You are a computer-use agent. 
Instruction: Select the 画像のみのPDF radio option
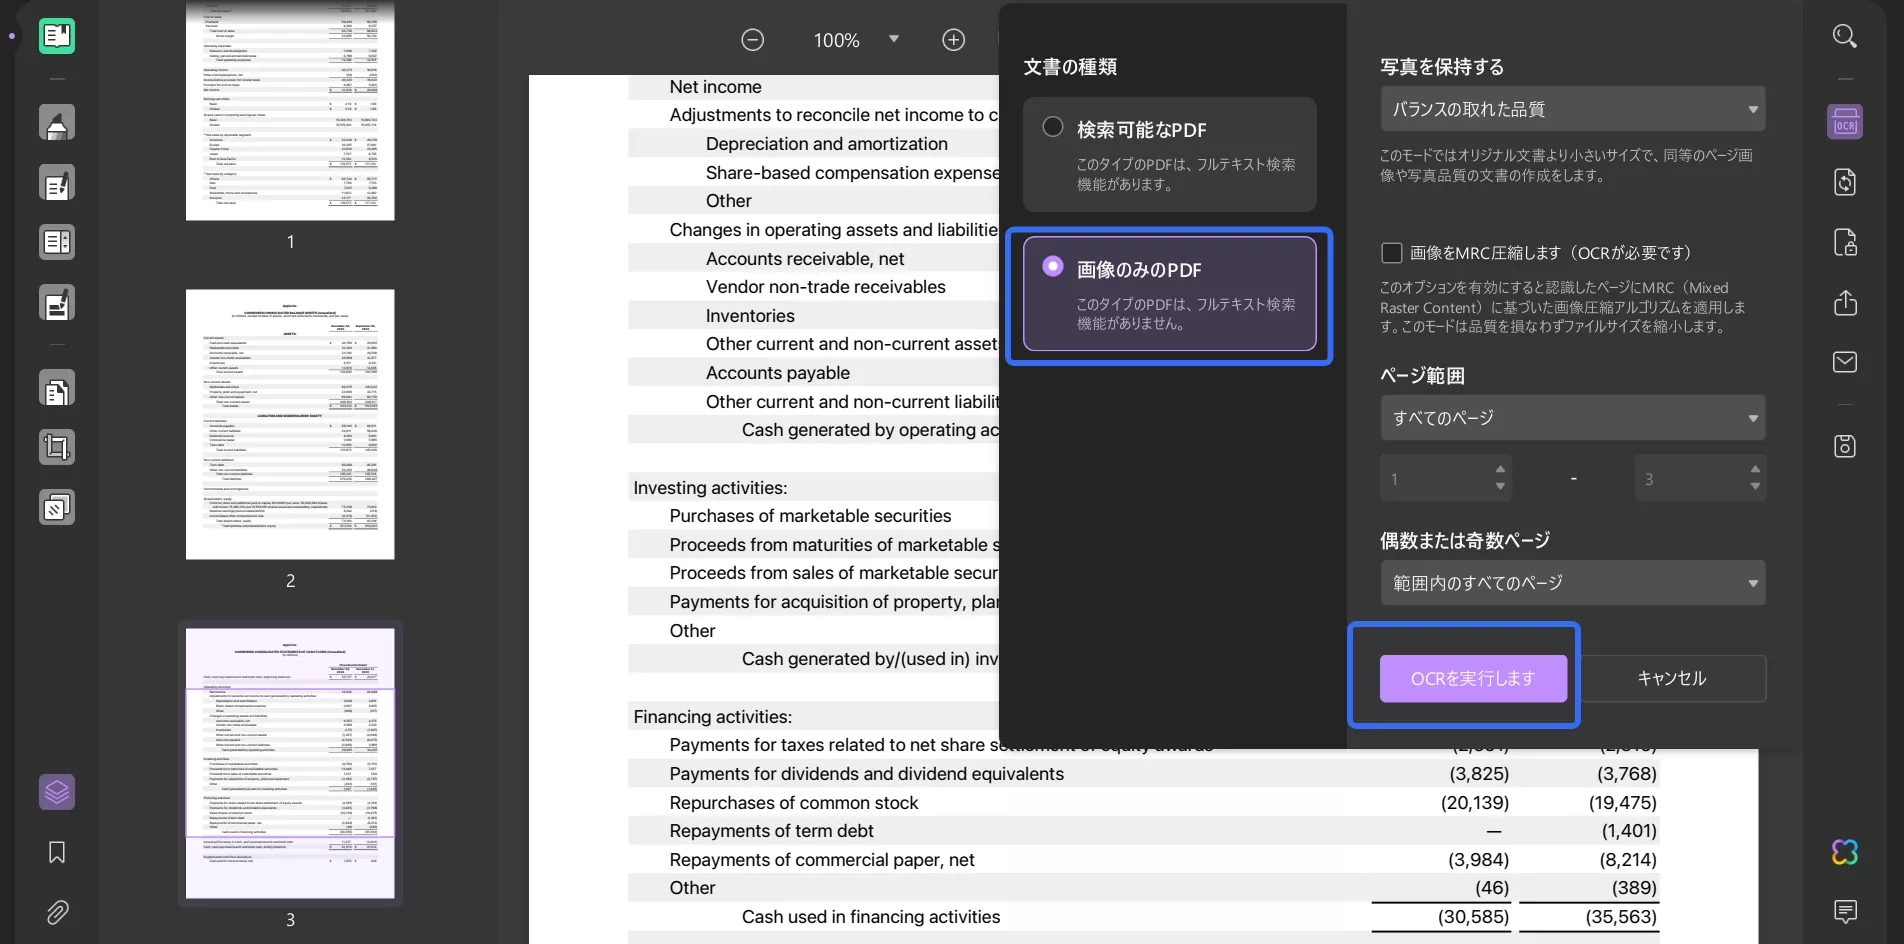(1053, 267)
